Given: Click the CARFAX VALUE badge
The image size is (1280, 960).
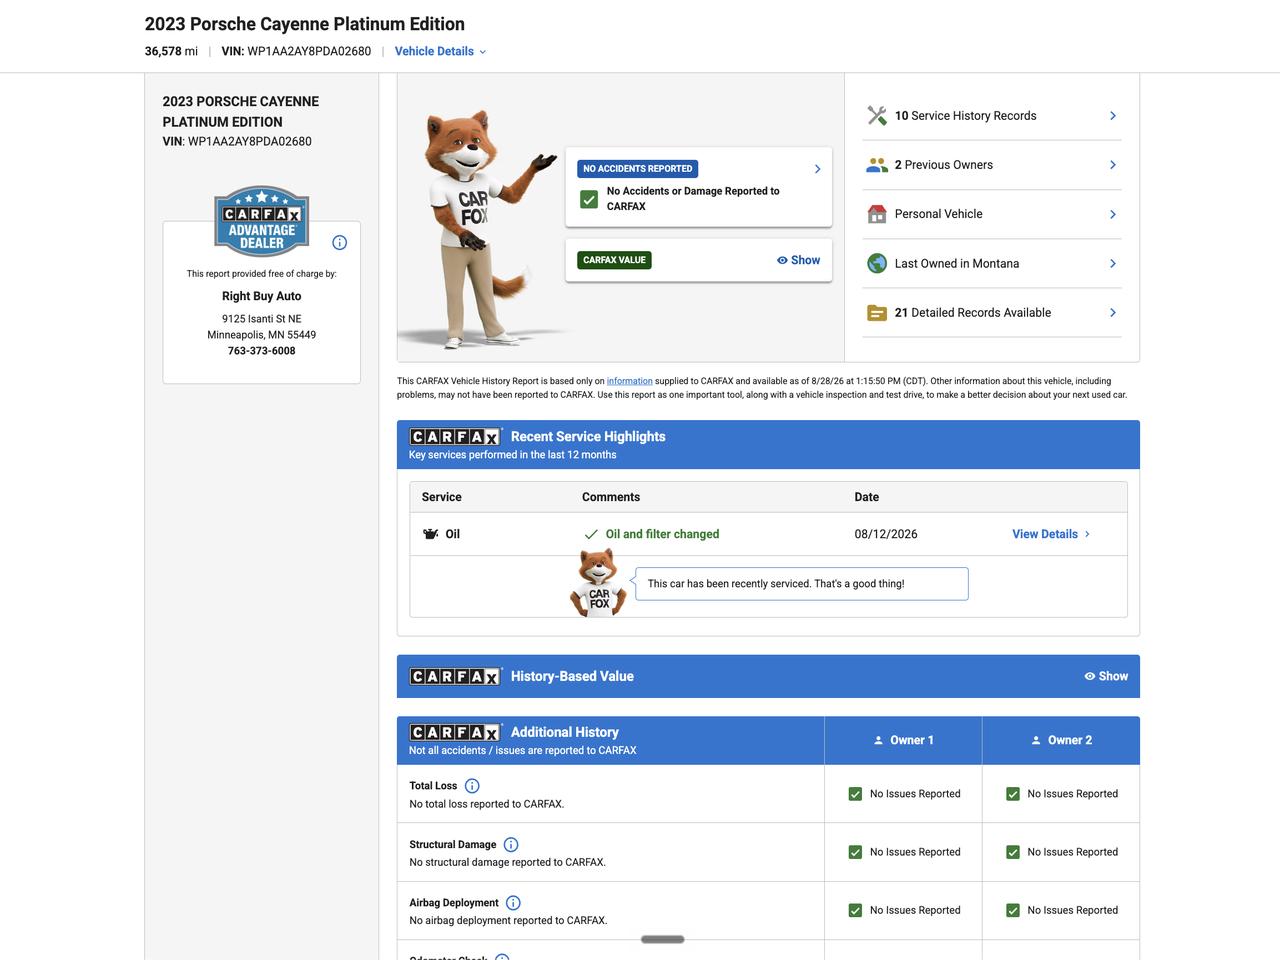Looking at the screenshot, I should (614, 260).
